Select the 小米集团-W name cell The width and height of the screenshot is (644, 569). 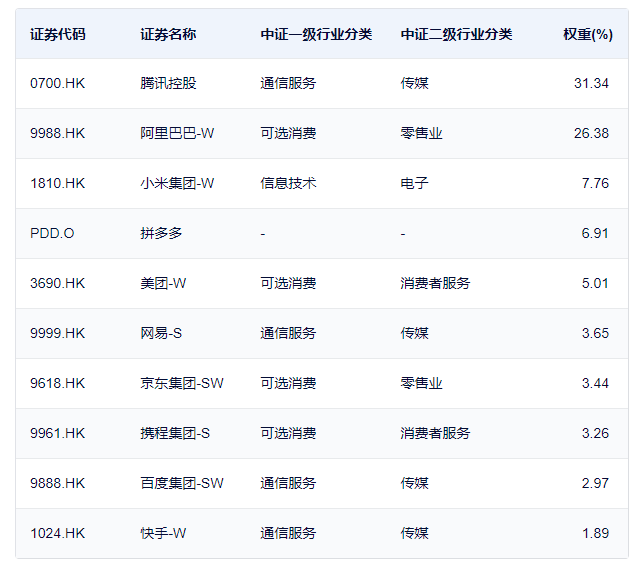[x=177, y=183]
